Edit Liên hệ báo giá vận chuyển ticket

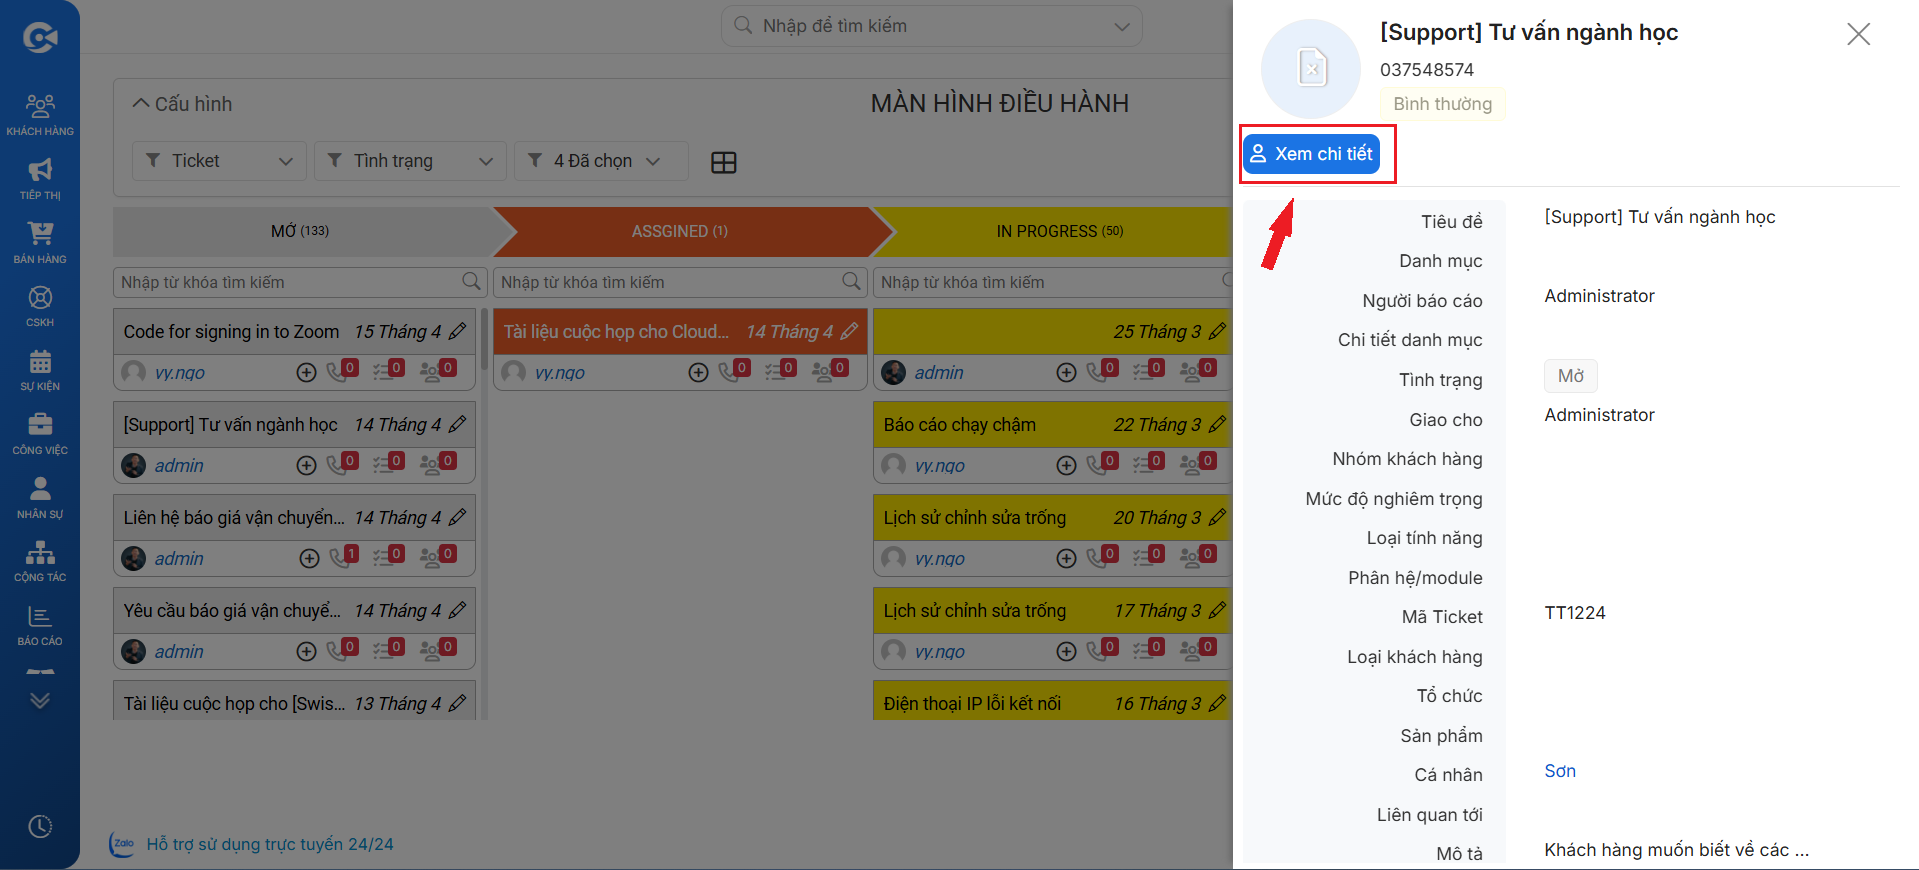[x=458, y=517]
